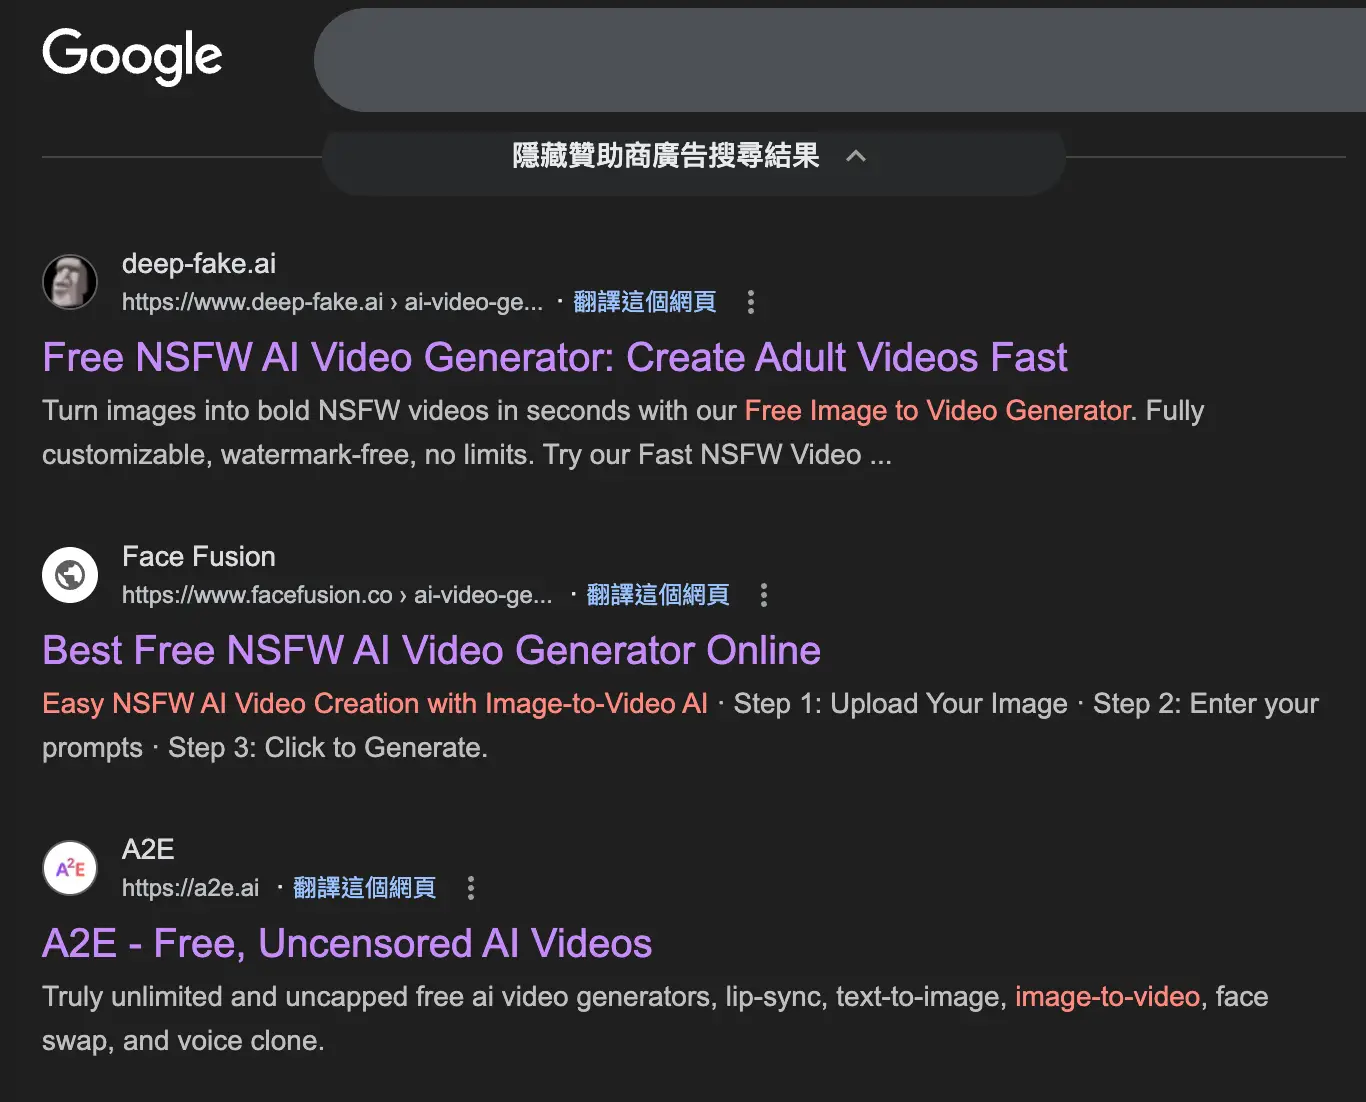Open "Free NSFW AI Video Generator" result title

tap(555, 358)
